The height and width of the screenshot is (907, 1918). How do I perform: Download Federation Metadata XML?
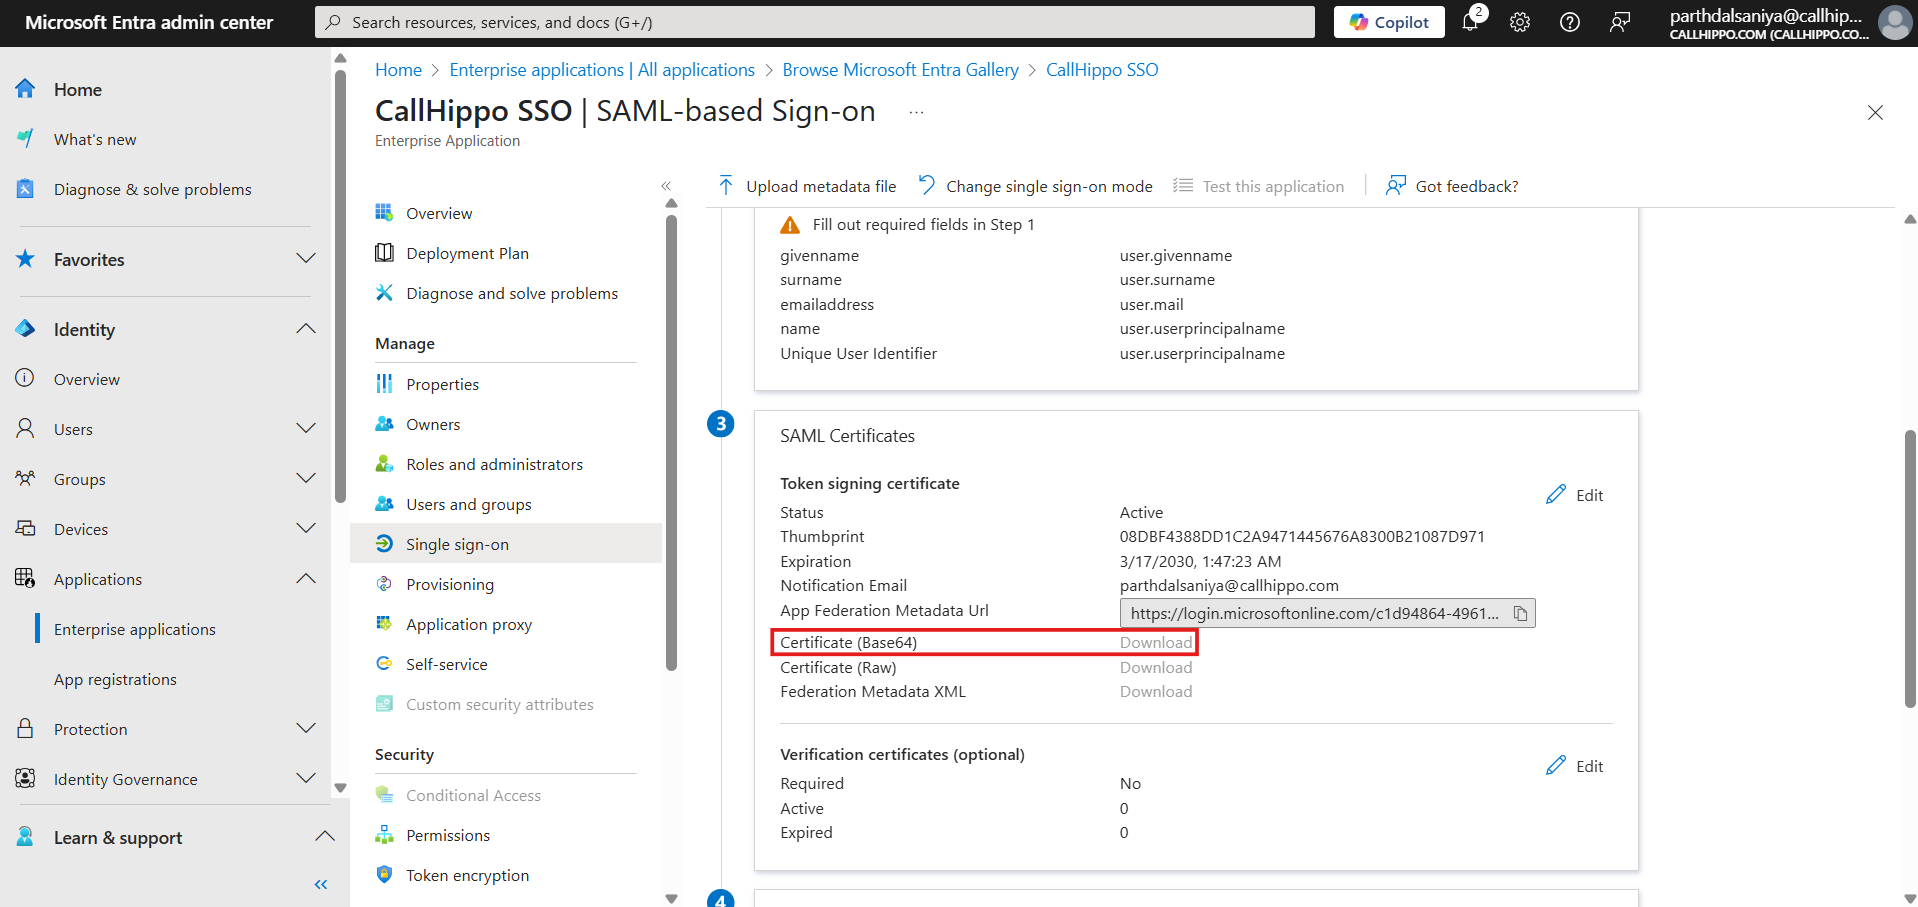pos(1156,692)
